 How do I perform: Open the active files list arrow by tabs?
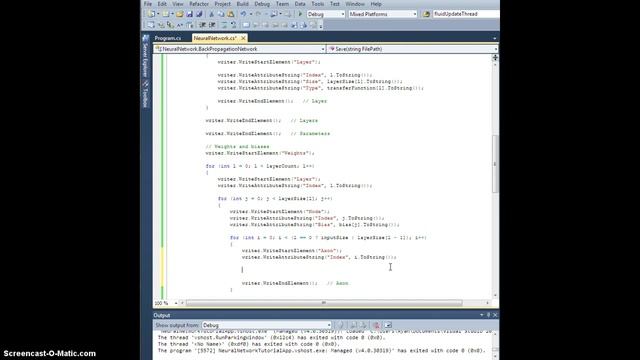pos(495,38)
